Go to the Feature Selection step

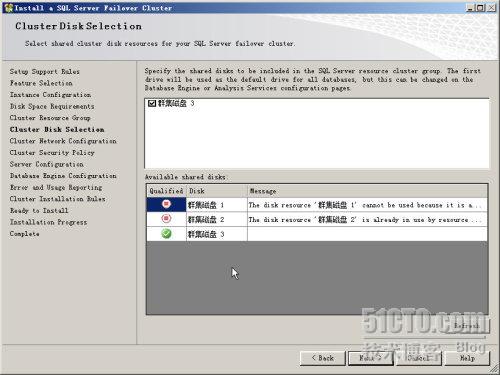click(x=41, y=83)
